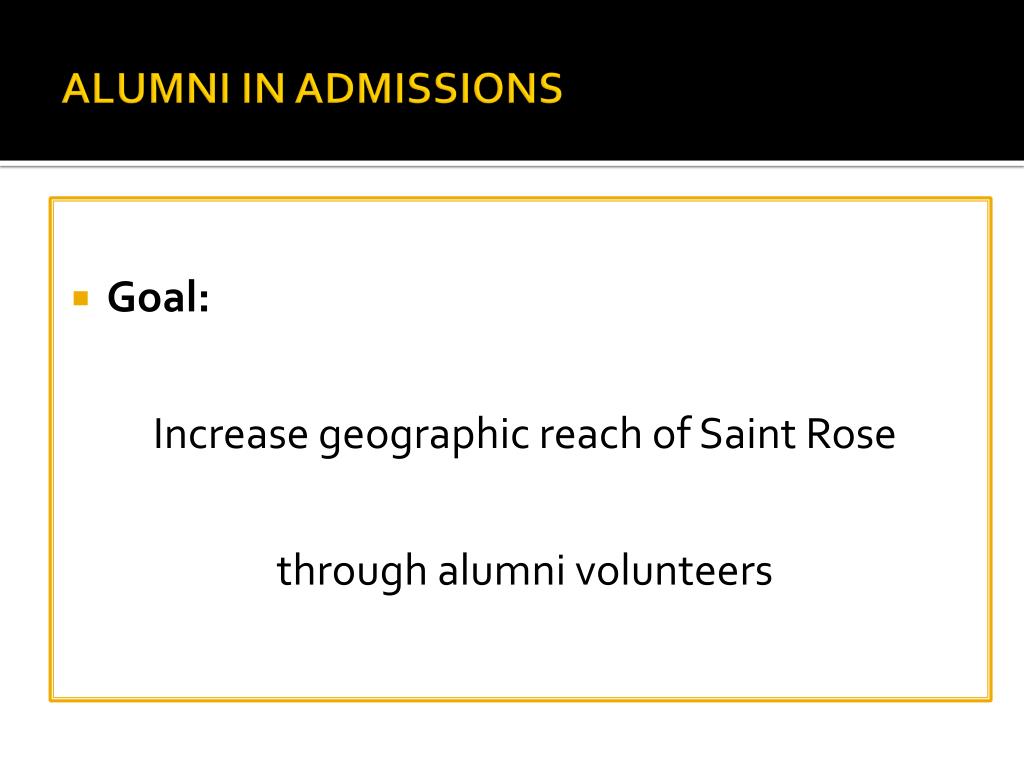Click the gray divider line beneath the black header
Image resolution: width=1024 pixels, height=768 pixels.
[x=512, y=165]
